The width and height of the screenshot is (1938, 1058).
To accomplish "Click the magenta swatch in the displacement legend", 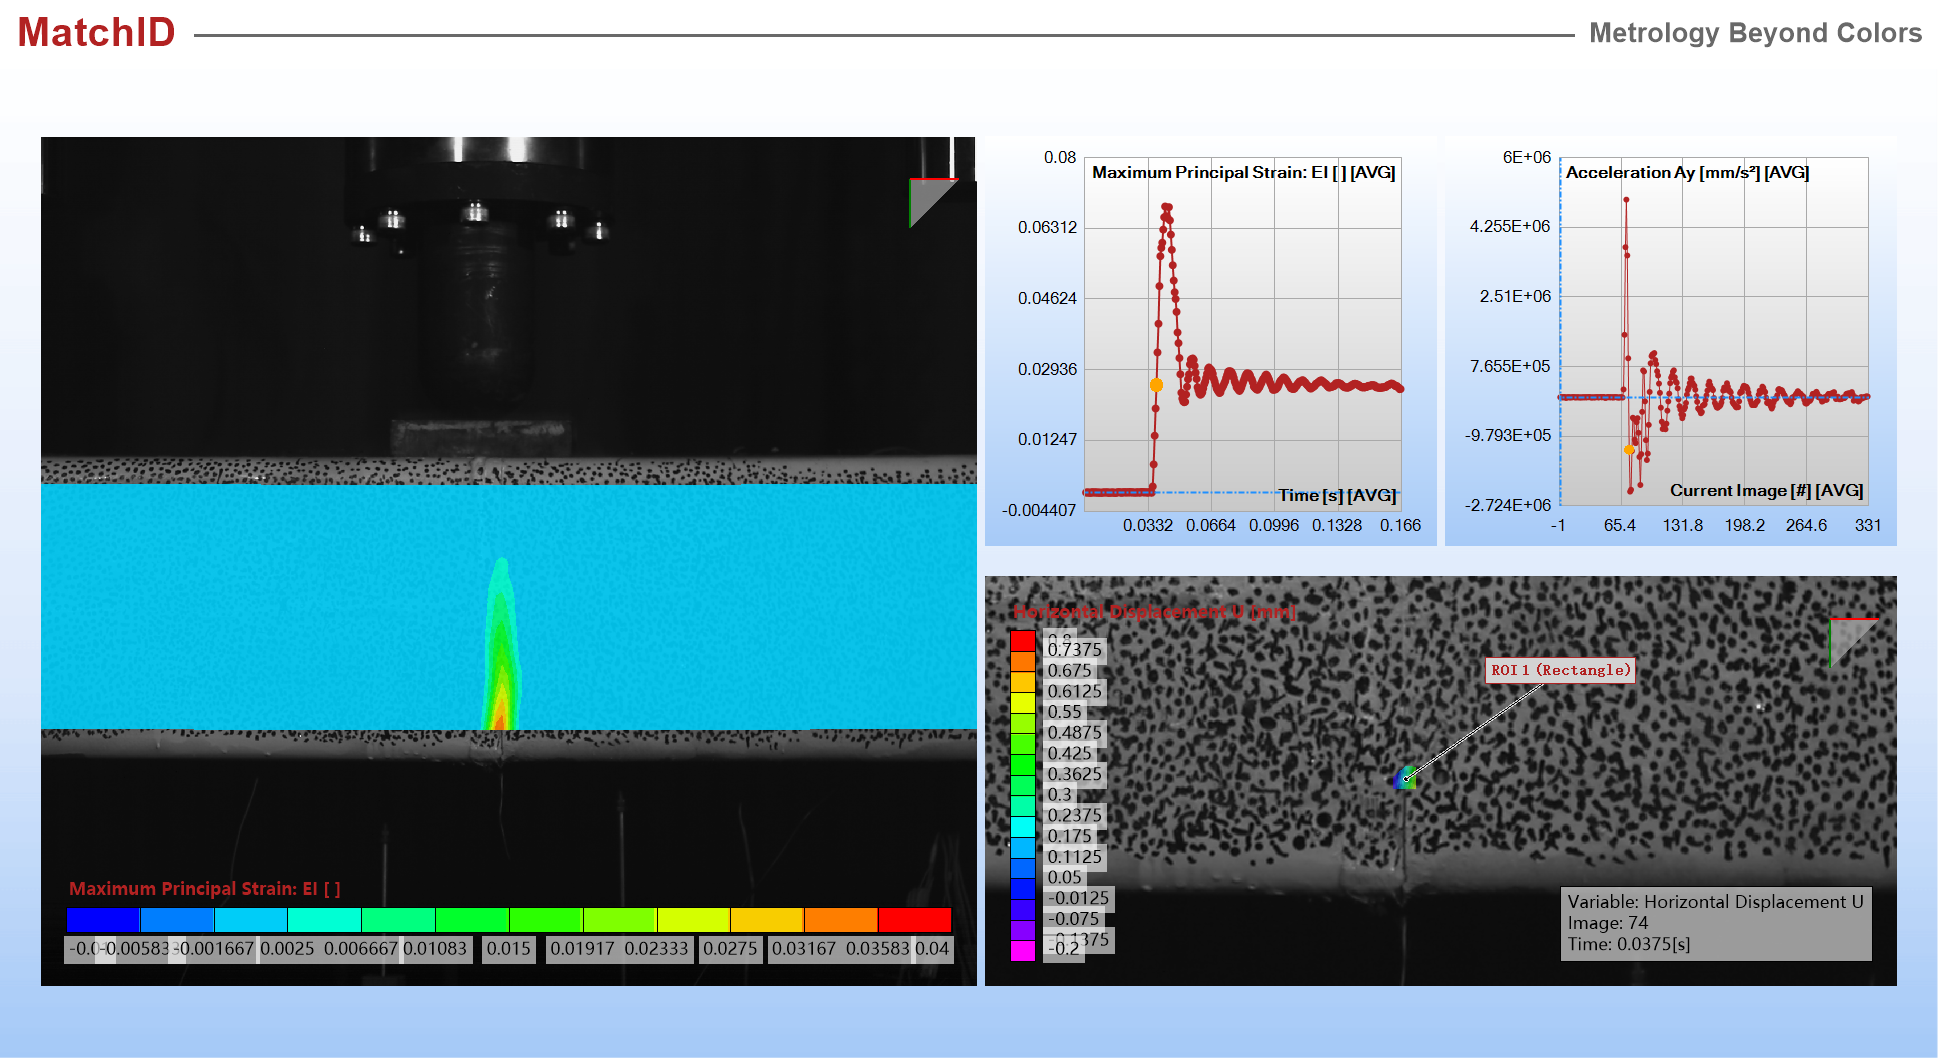I will [x=1023, y=951].
